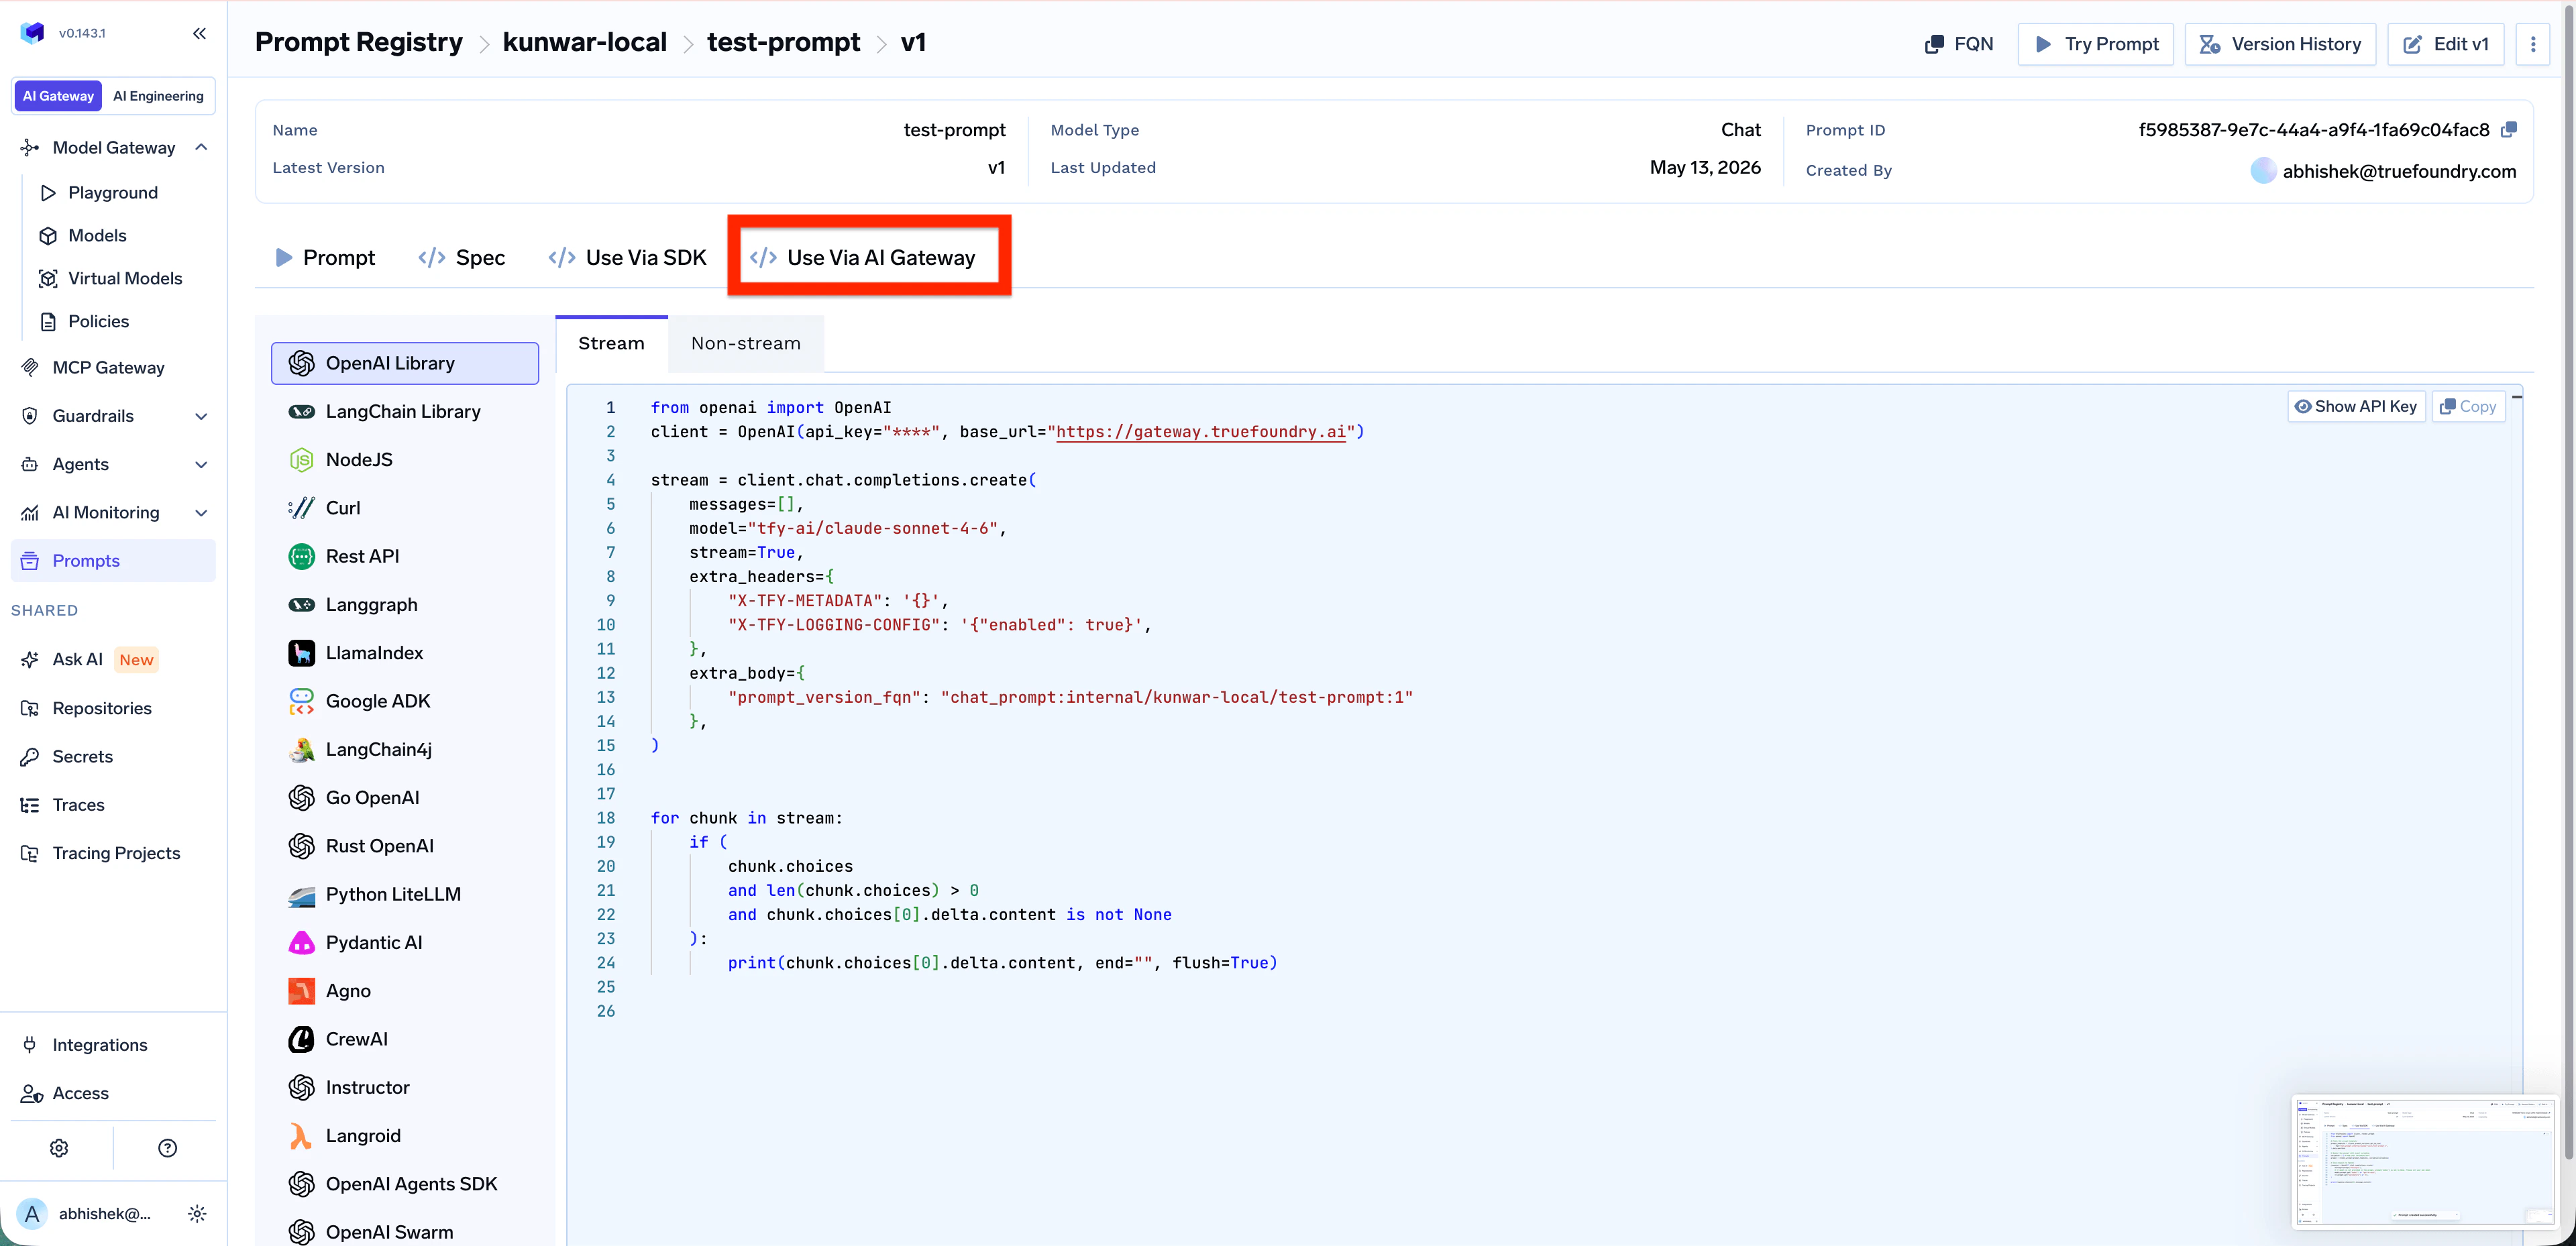The image size is (2576, 1246).
Task: Open the Prompt tab
Action: 325,257
